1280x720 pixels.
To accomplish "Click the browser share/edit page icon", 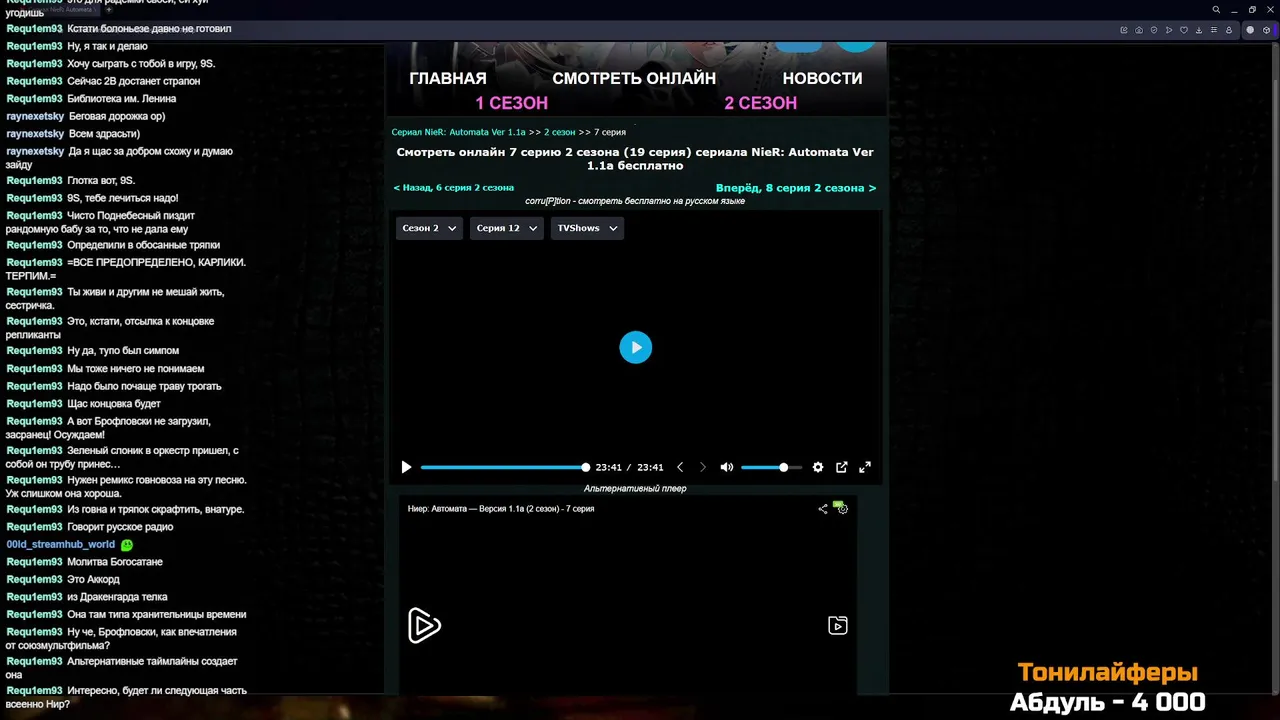I will click(1124, 30).
